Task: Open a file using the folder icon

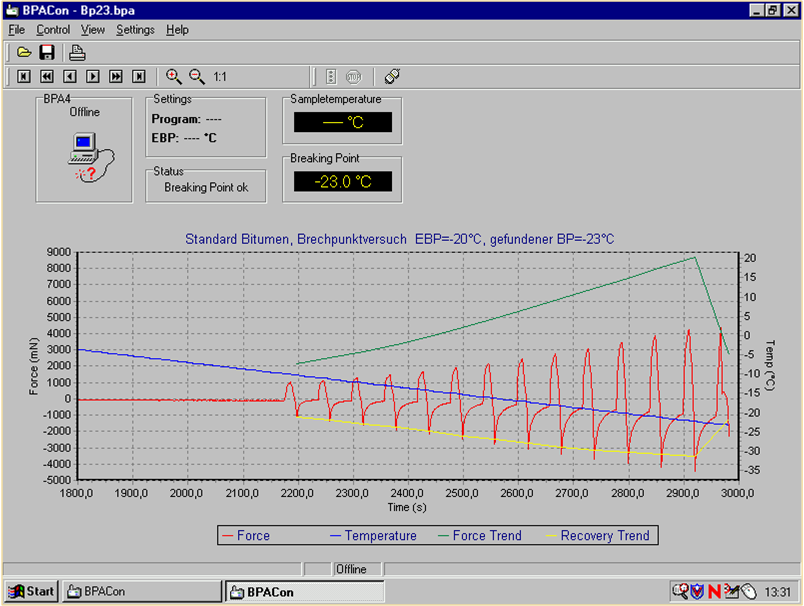Action: pos(24,53)
